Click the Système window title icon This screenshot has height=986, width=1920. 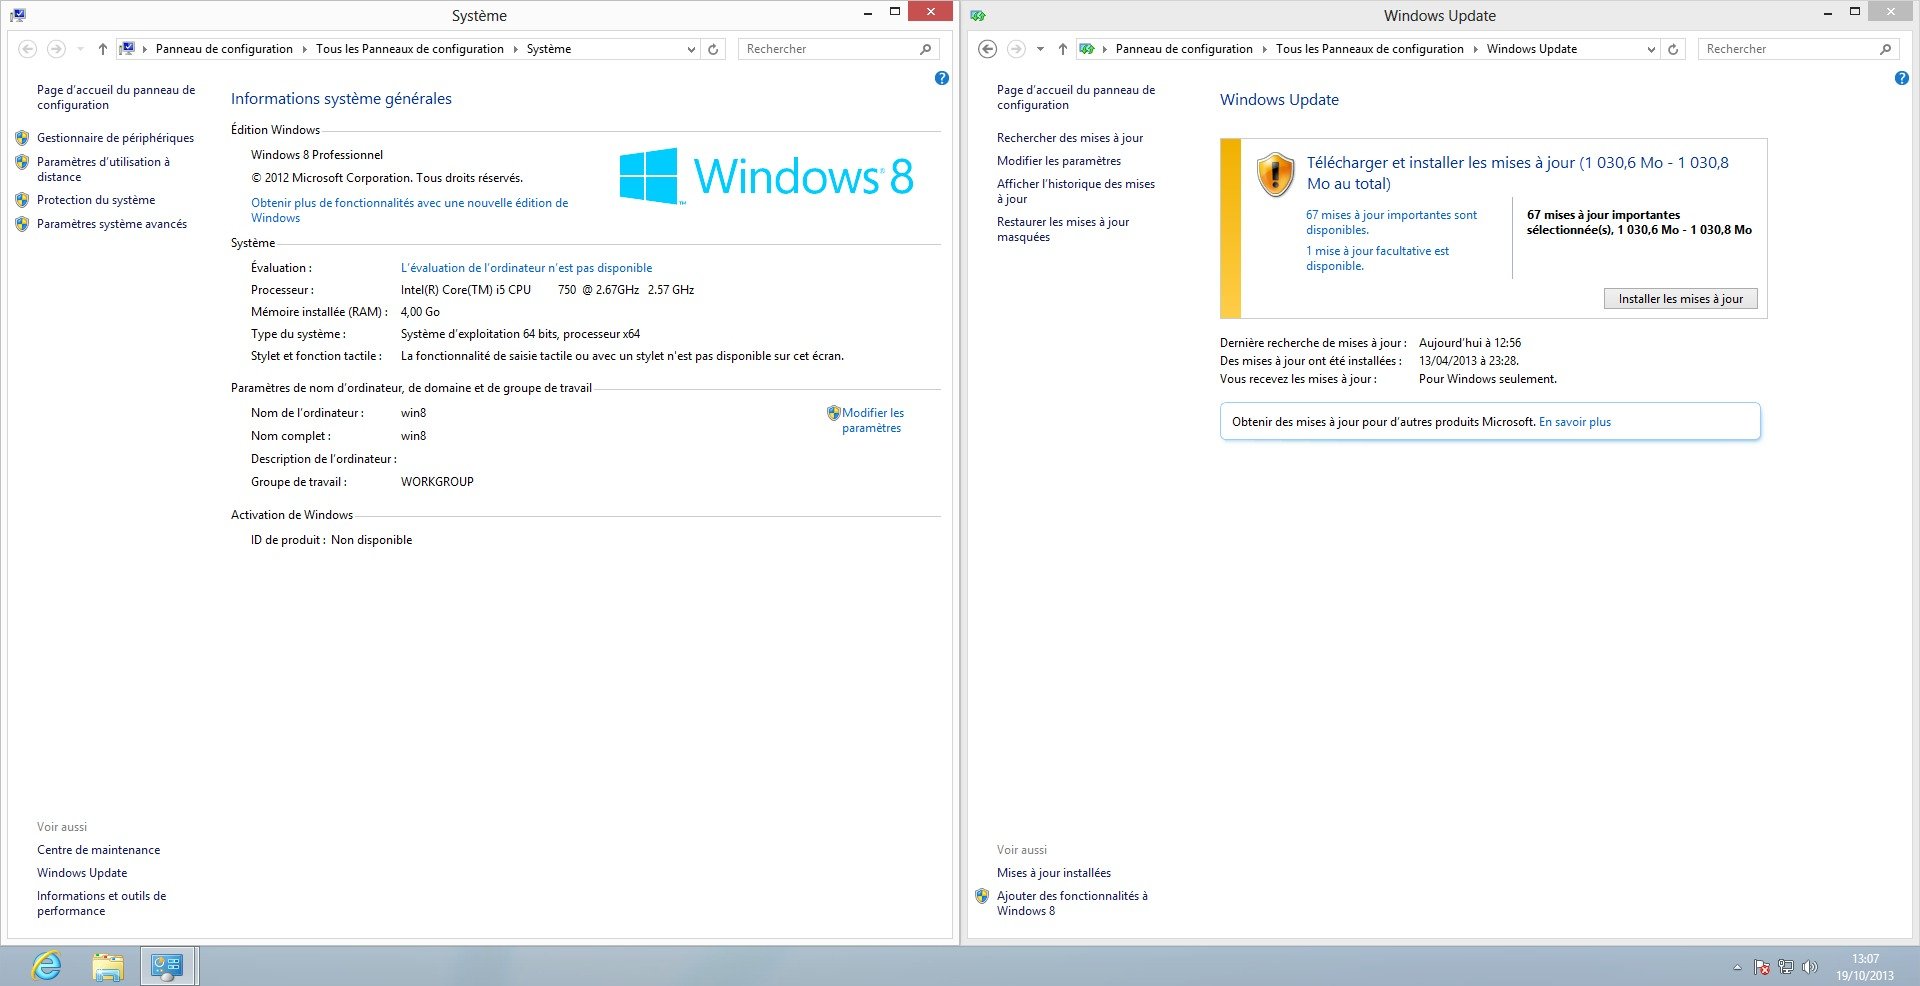click(18, 15)
